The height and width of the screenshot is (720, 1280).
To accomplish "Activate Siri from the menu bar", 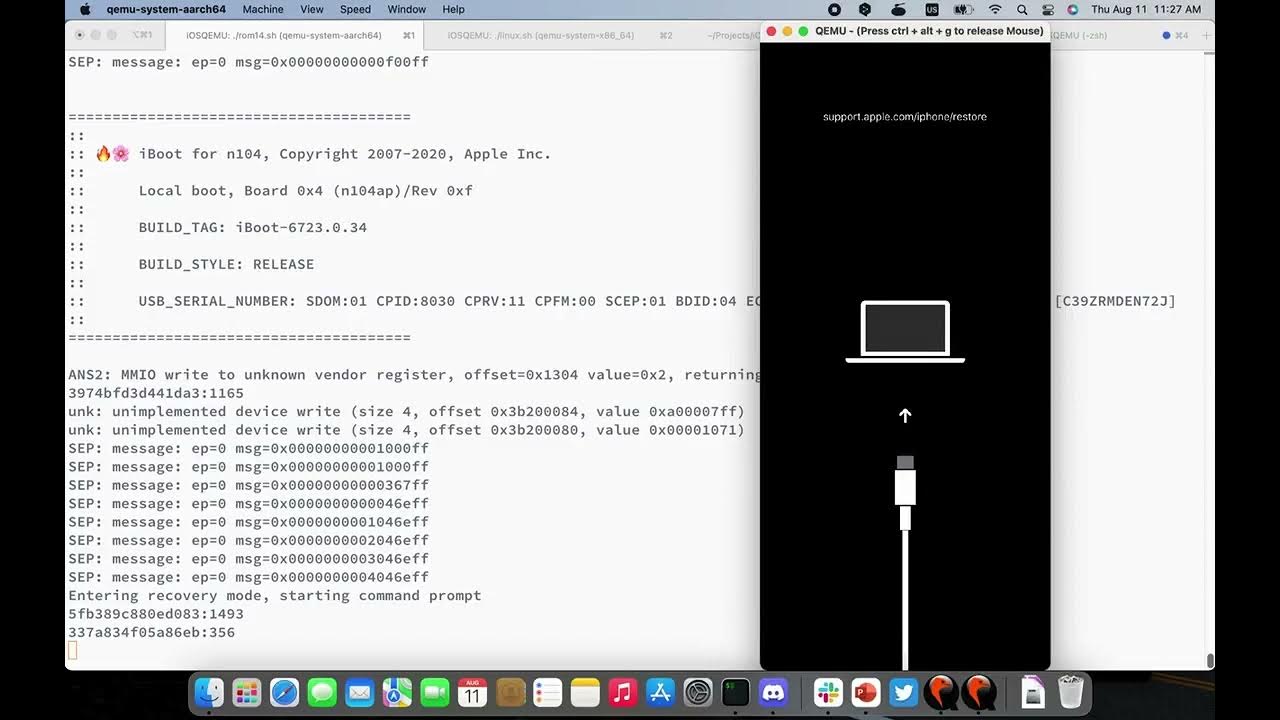I will pos(1073,9).
